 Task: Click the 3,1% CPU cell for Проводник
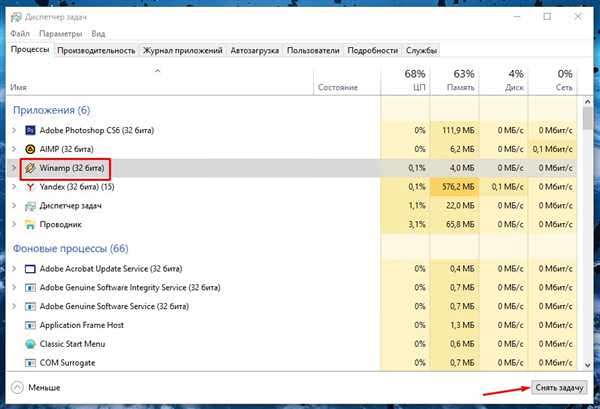click(x=405, y=225)
